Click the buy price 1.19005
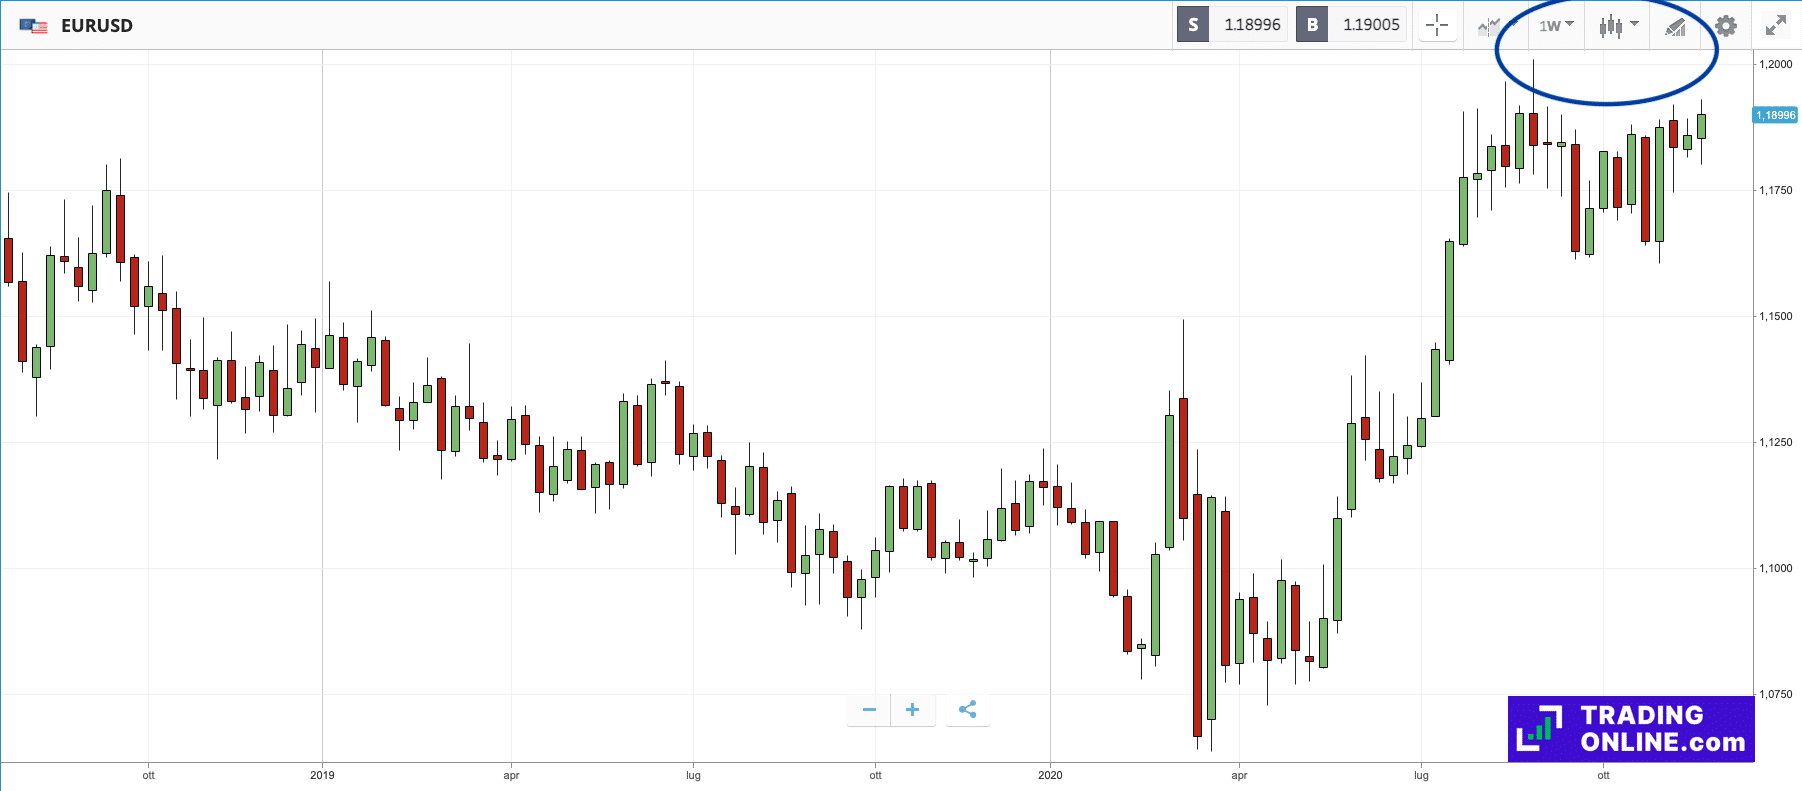The image size is (1802, 791). click(x=1372, y=25)
